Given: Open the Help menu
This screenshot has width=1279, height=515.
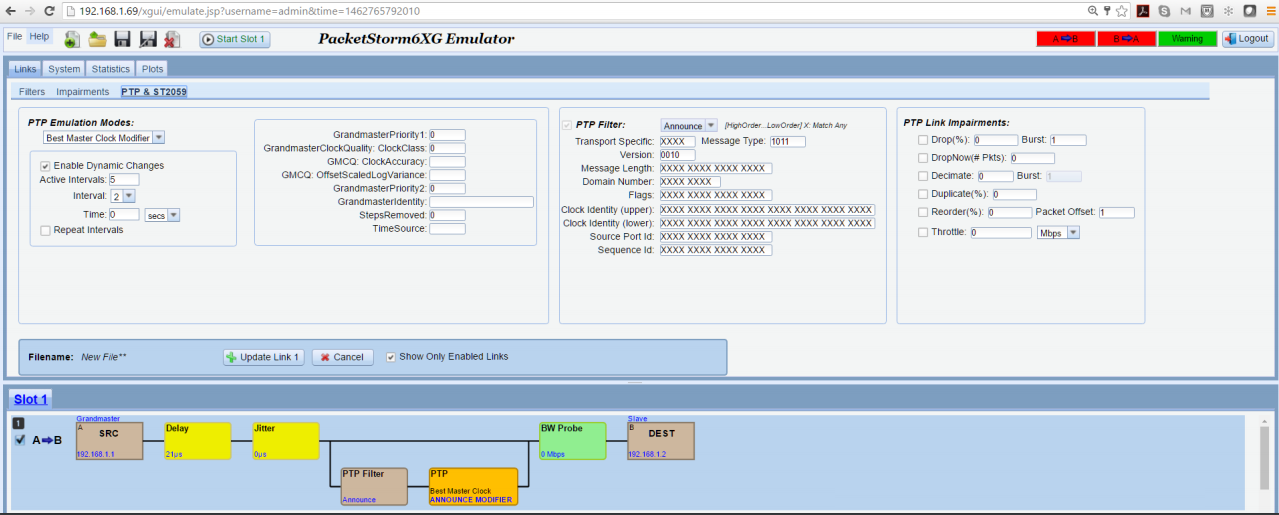Looking at the screenshot, I should click(39, 36).
